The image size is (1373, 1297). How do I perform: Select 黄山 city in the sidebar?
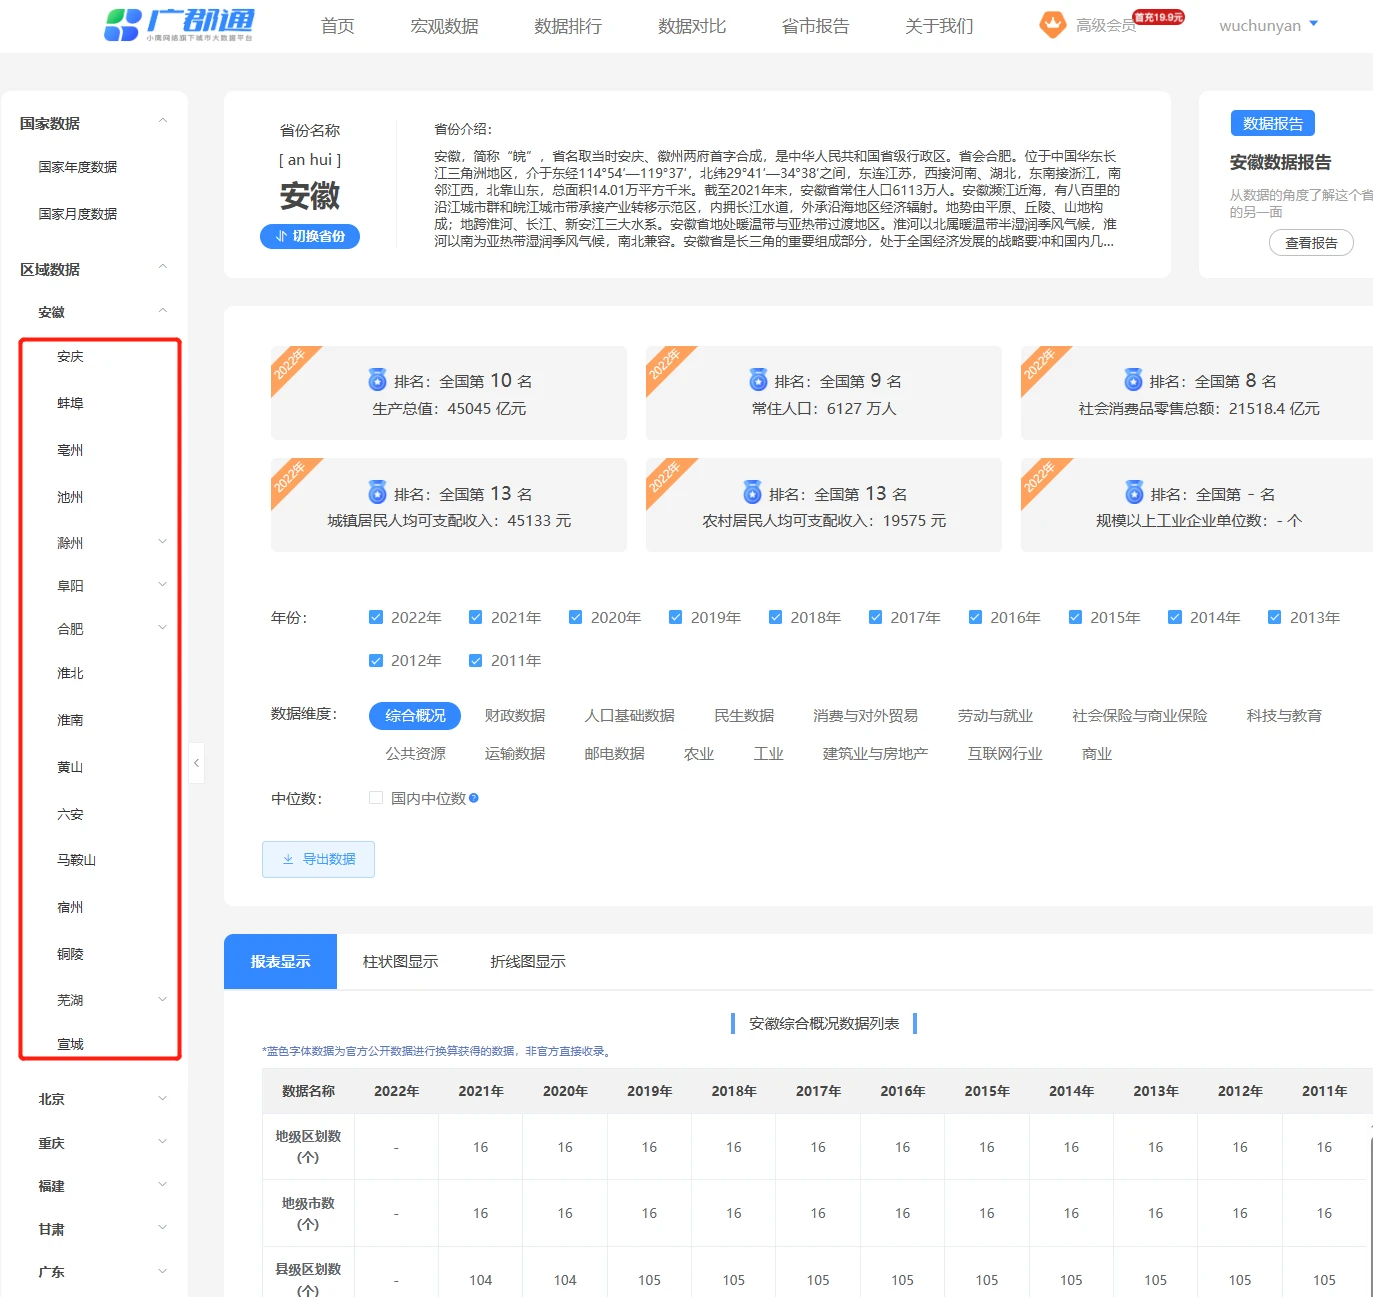70,767
